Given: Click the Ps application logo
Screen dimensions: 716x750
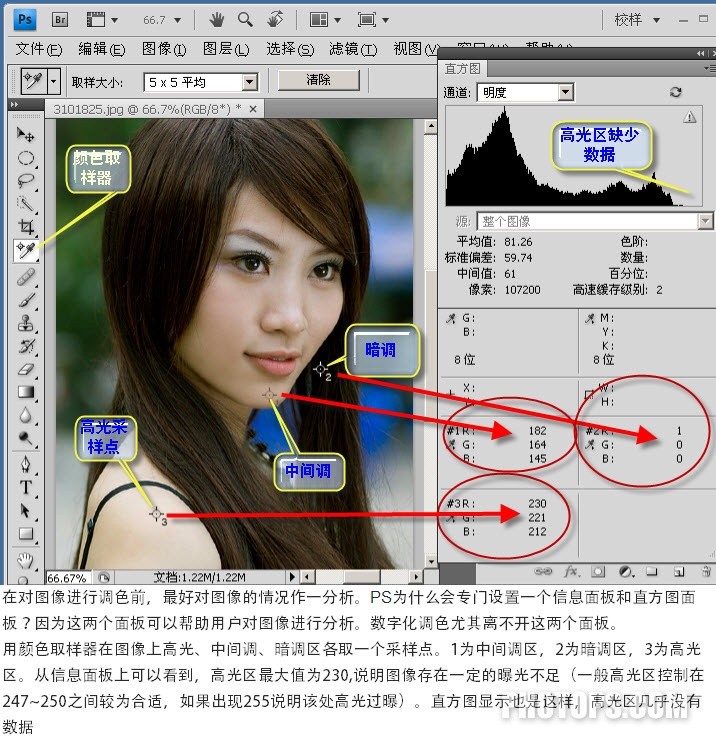Looking at the screenshot, I should (25, 20).
